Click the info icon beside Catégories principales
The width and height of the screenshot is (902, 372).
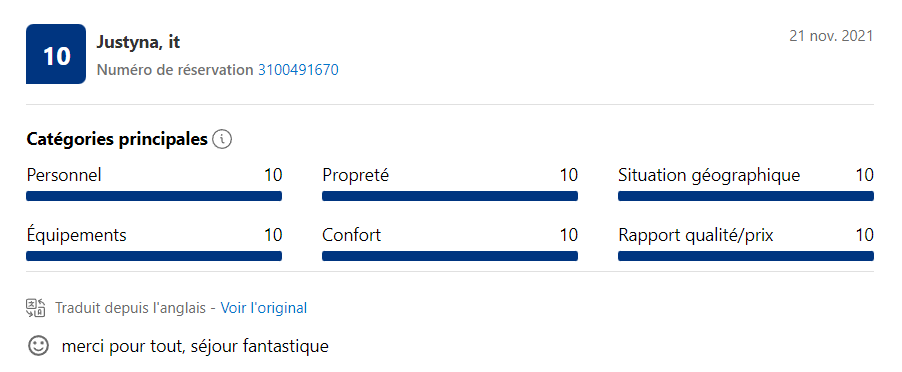point(222,139)
